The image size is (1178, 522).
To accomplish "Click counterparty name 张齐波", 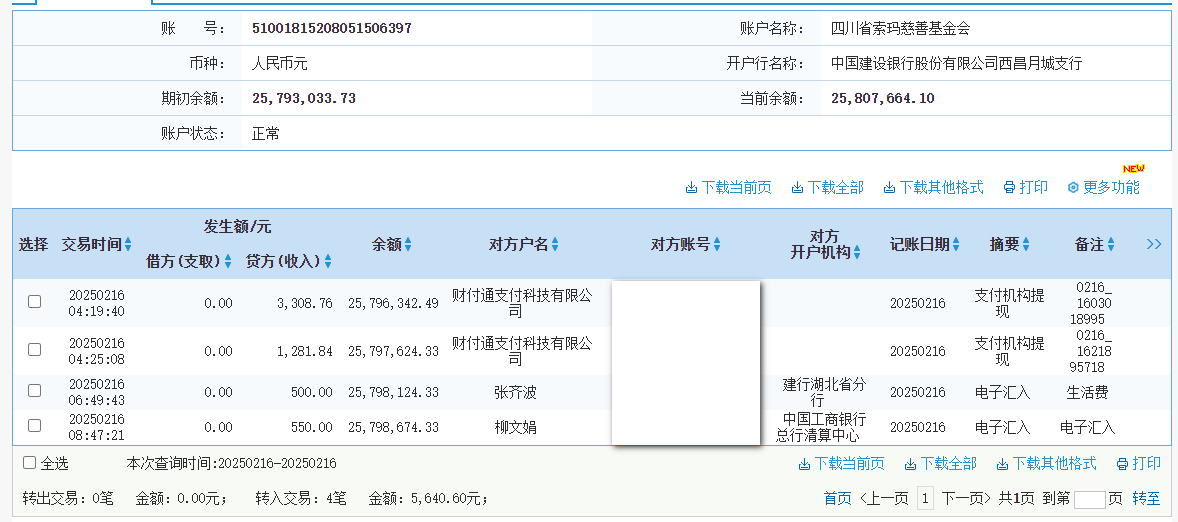I will point(515,392).
